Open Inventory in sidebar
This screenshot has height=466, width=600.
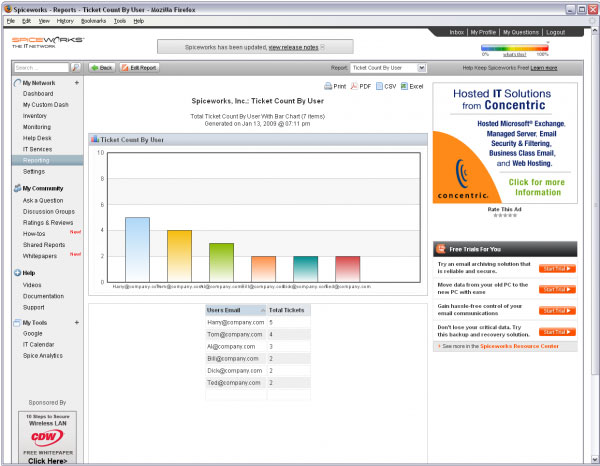(x=34, y=116)
